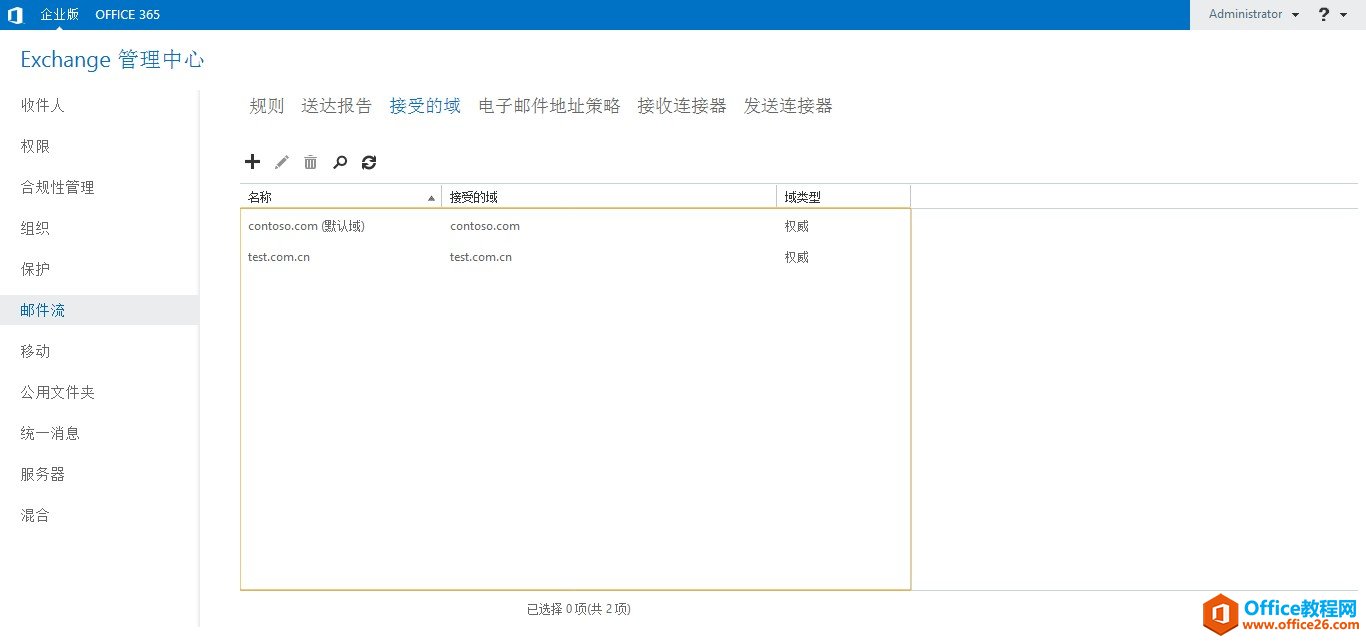Screen dimensions: 1366x642
Task: Open the help question mark icon
Action: pyautogui.click(x=1322, y=13)
